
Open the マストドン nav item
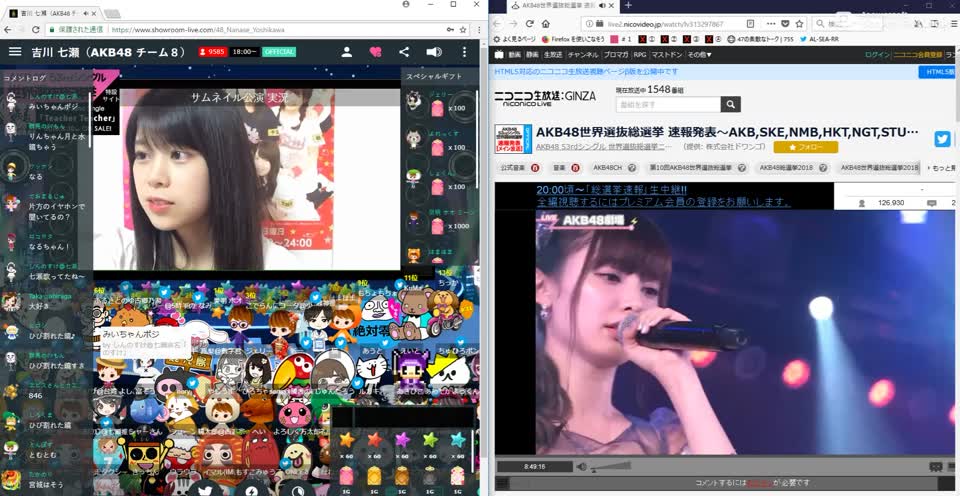pyautogui.click(x=667, y=54)
